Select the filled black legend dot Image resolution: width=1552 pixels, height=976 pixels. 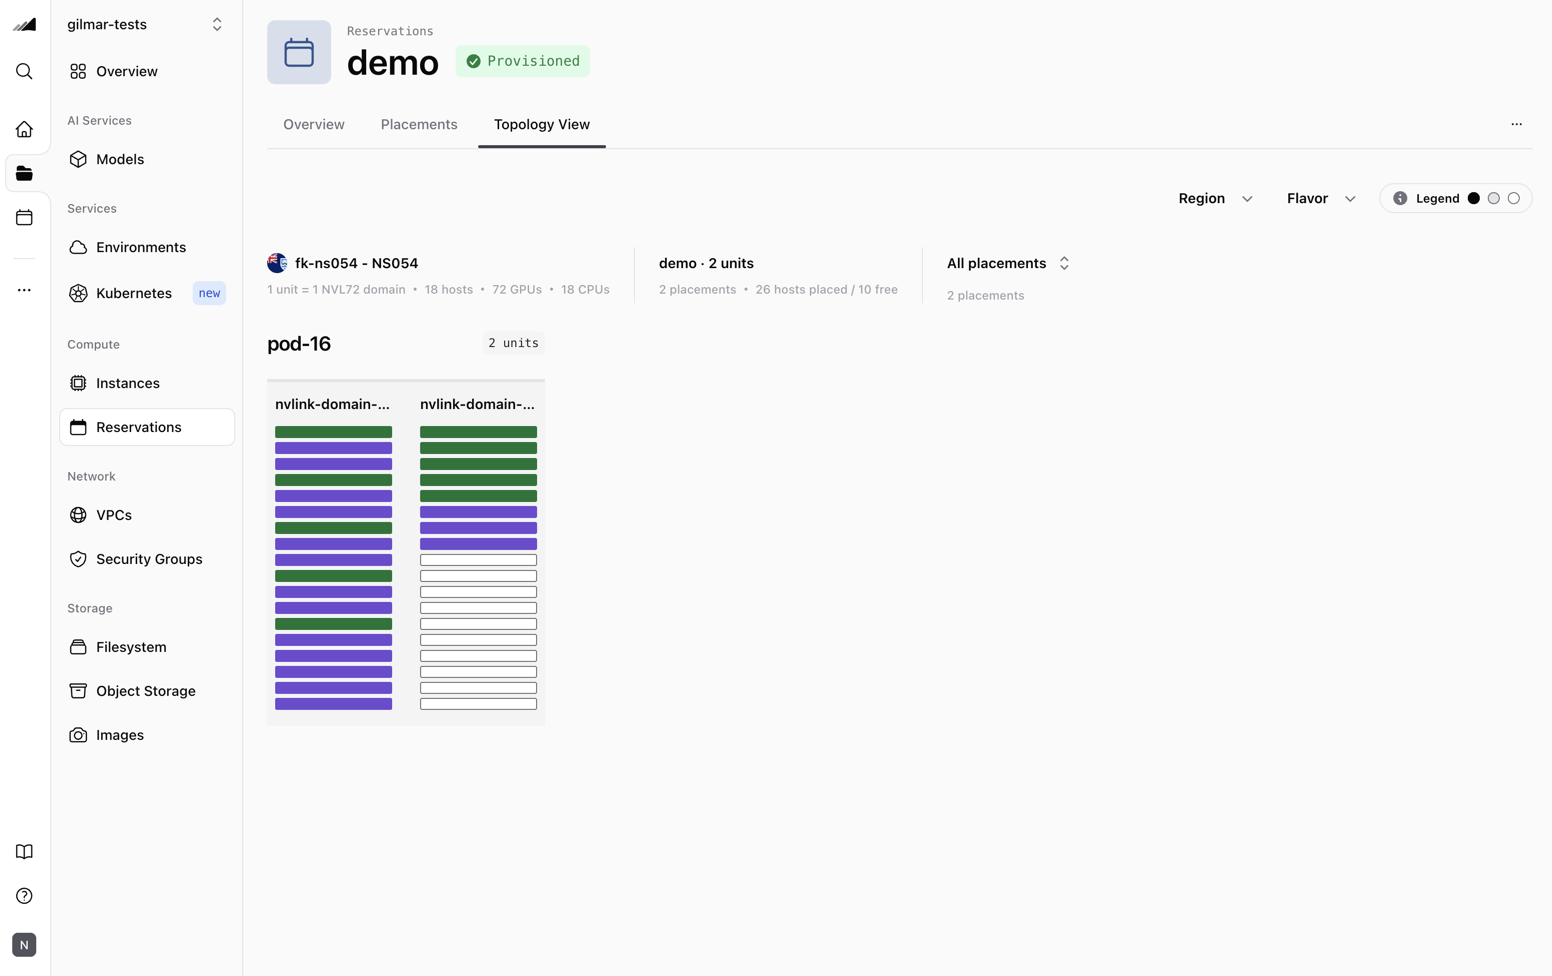click(1473, 199)
